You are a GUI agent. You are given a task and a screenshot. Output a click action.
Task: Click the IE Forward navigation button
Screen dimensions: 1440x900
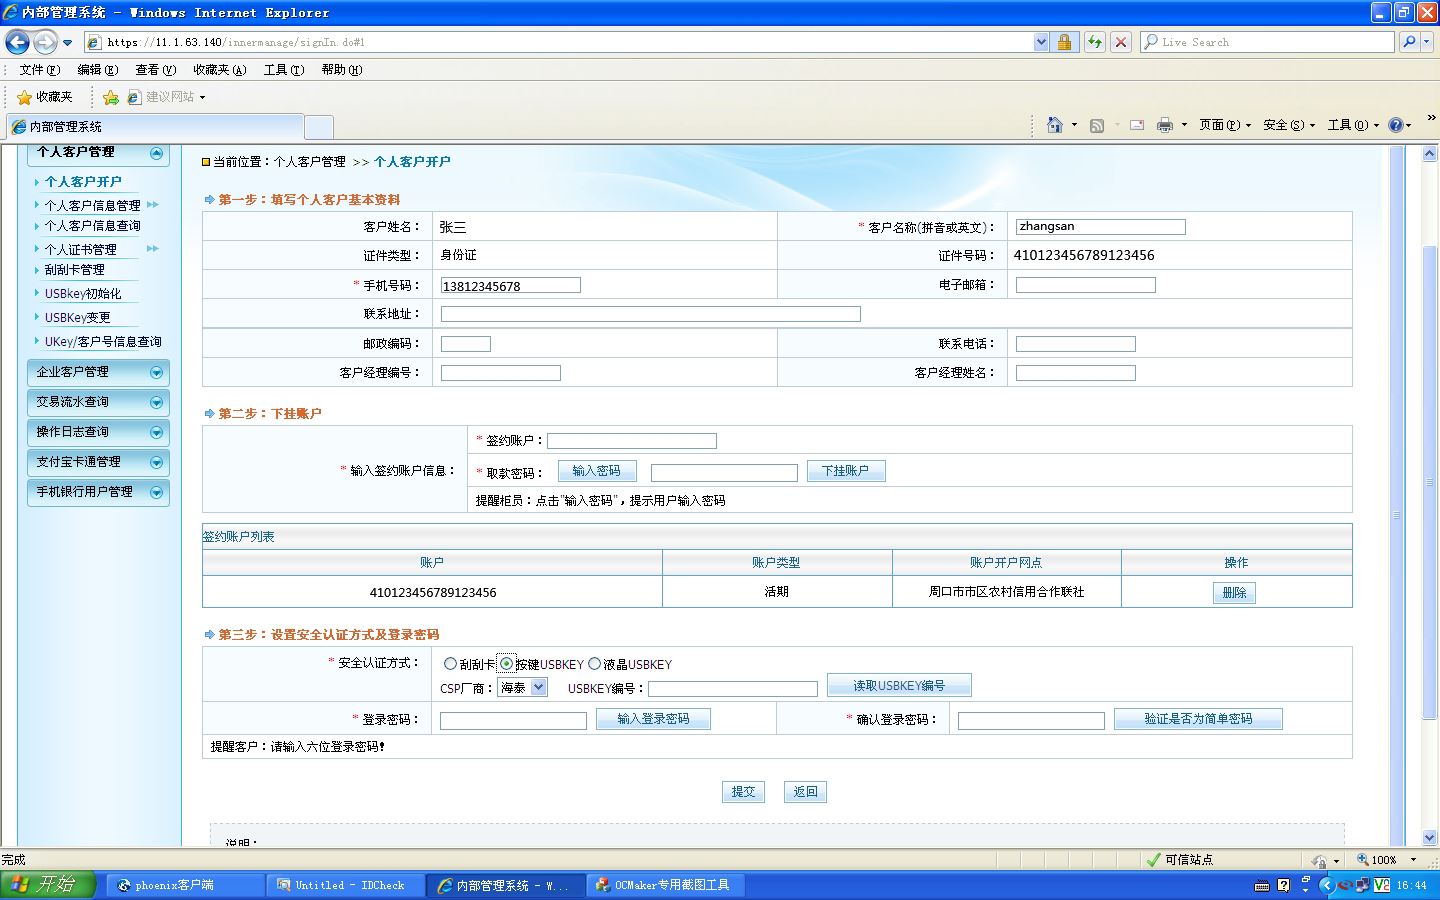click(x=45, y=42)
